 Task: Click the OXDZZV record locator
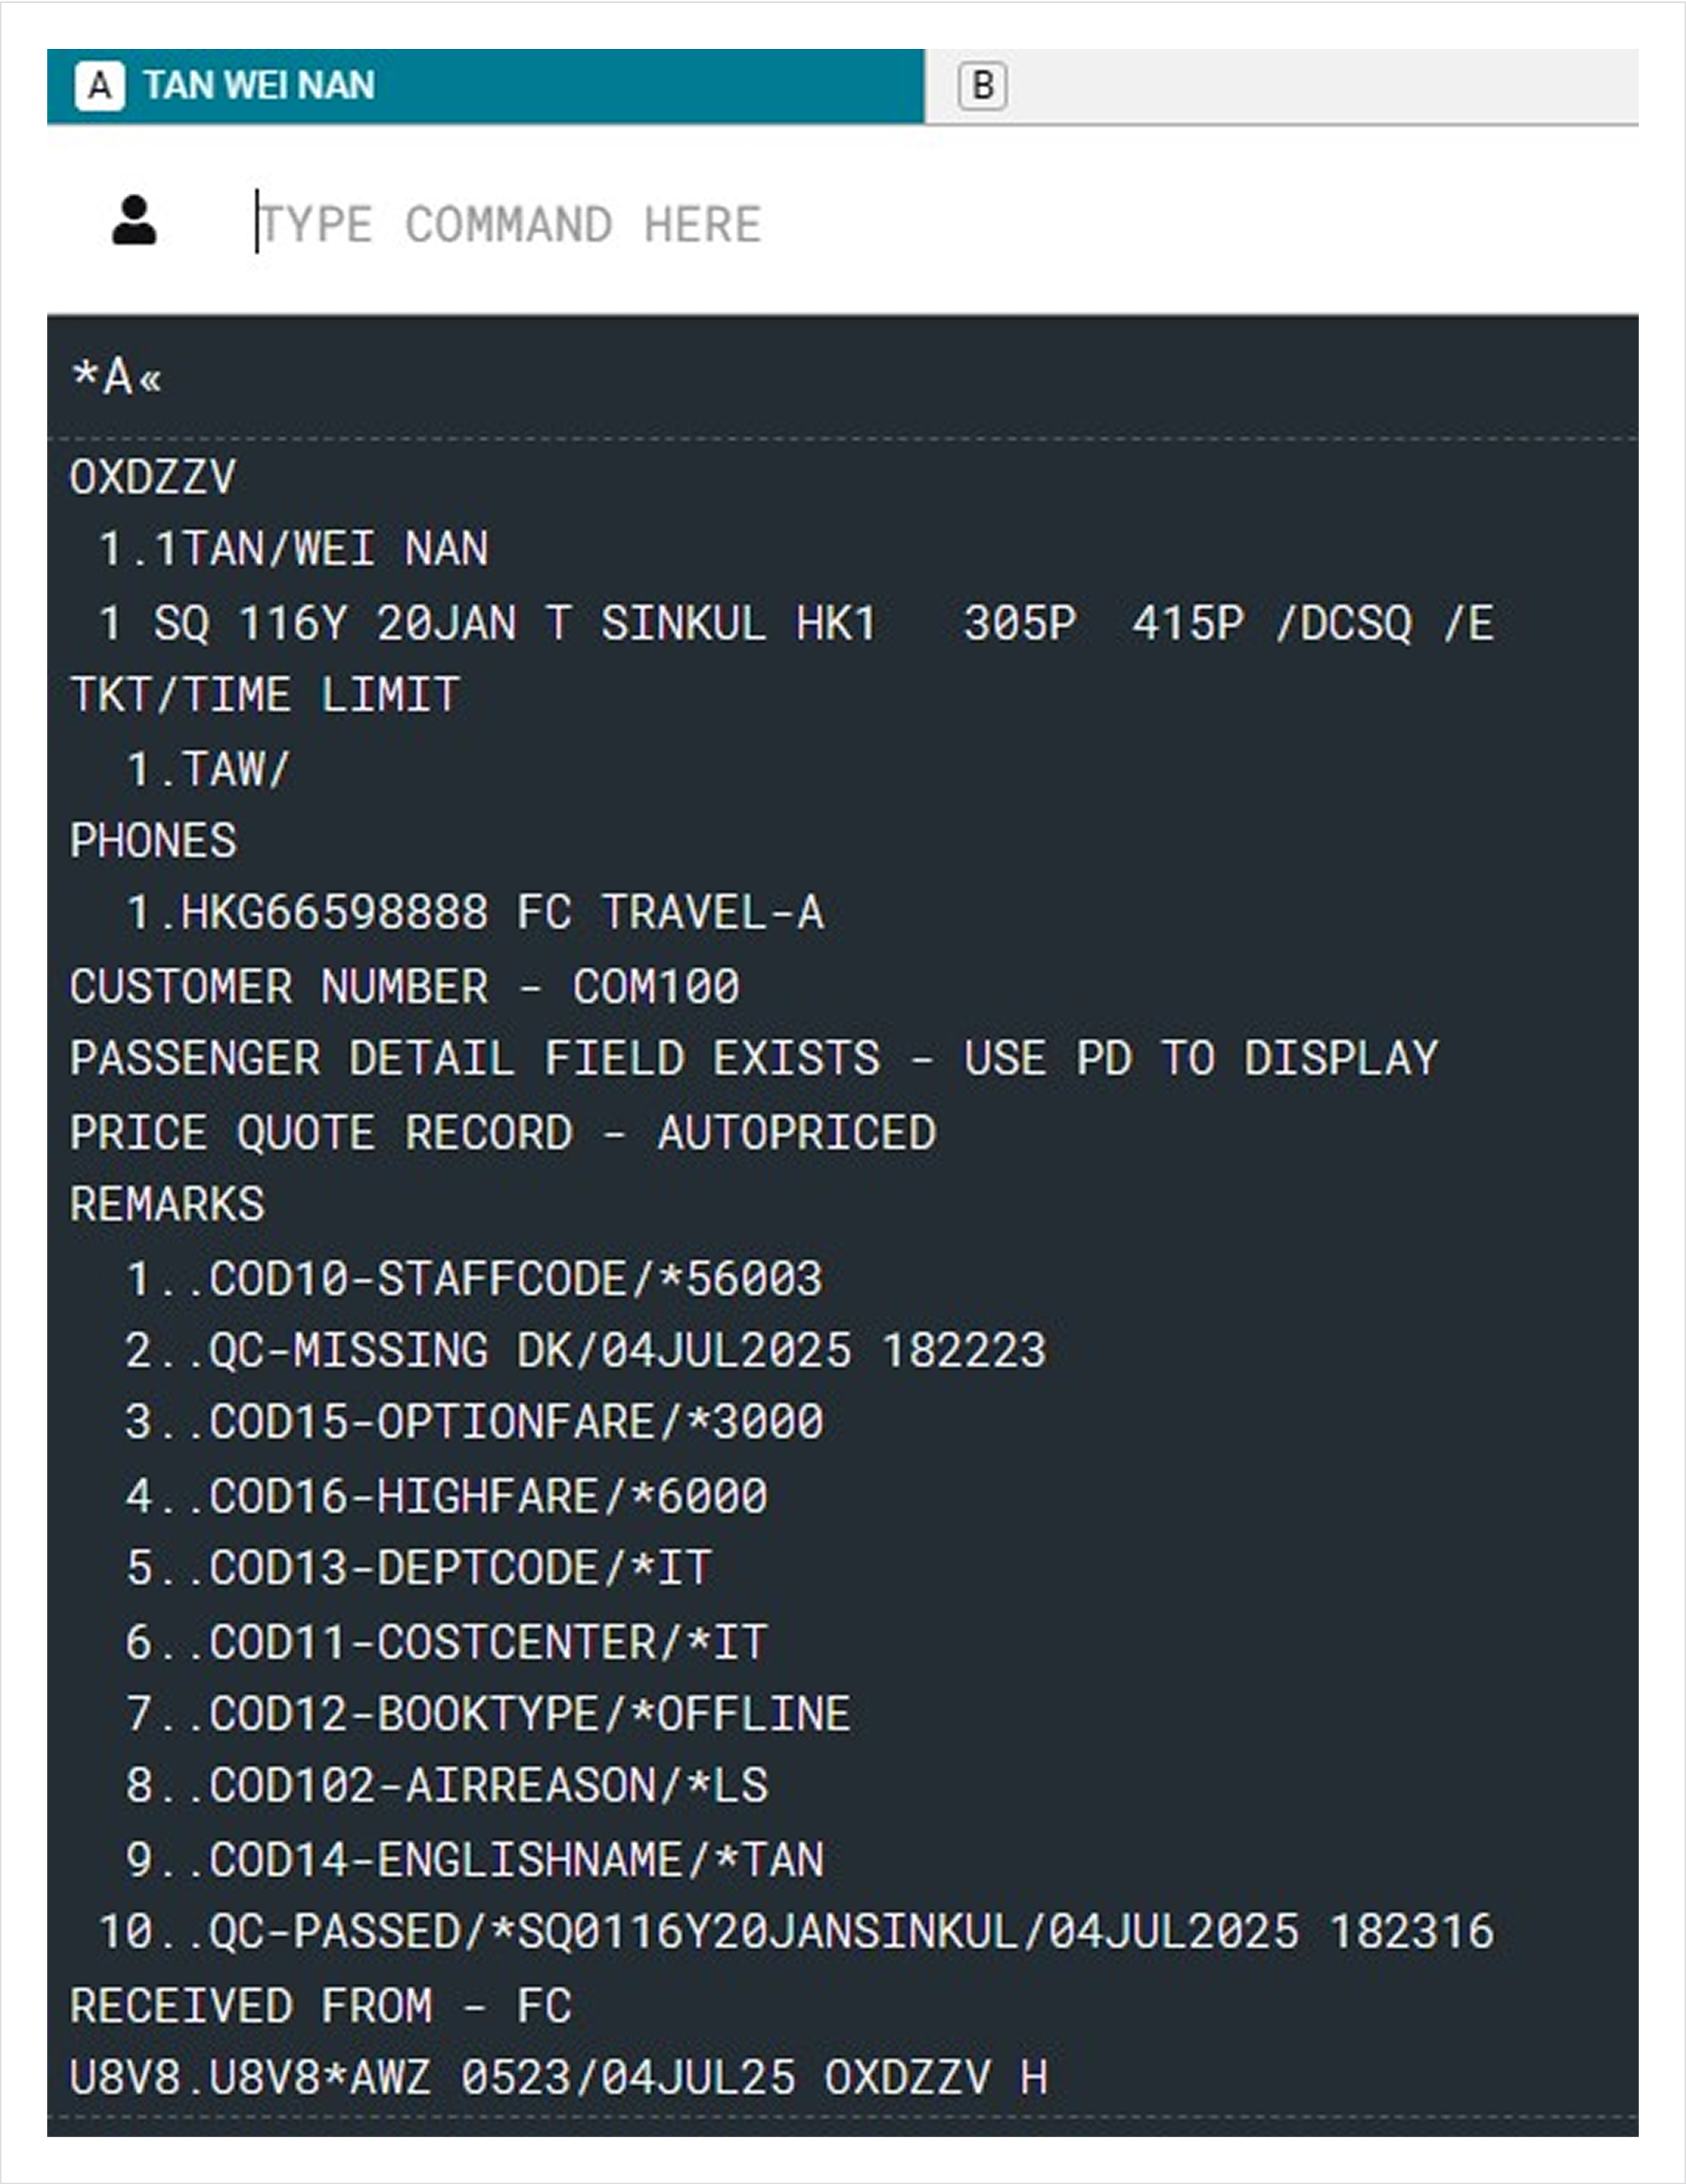click(153, 477)
